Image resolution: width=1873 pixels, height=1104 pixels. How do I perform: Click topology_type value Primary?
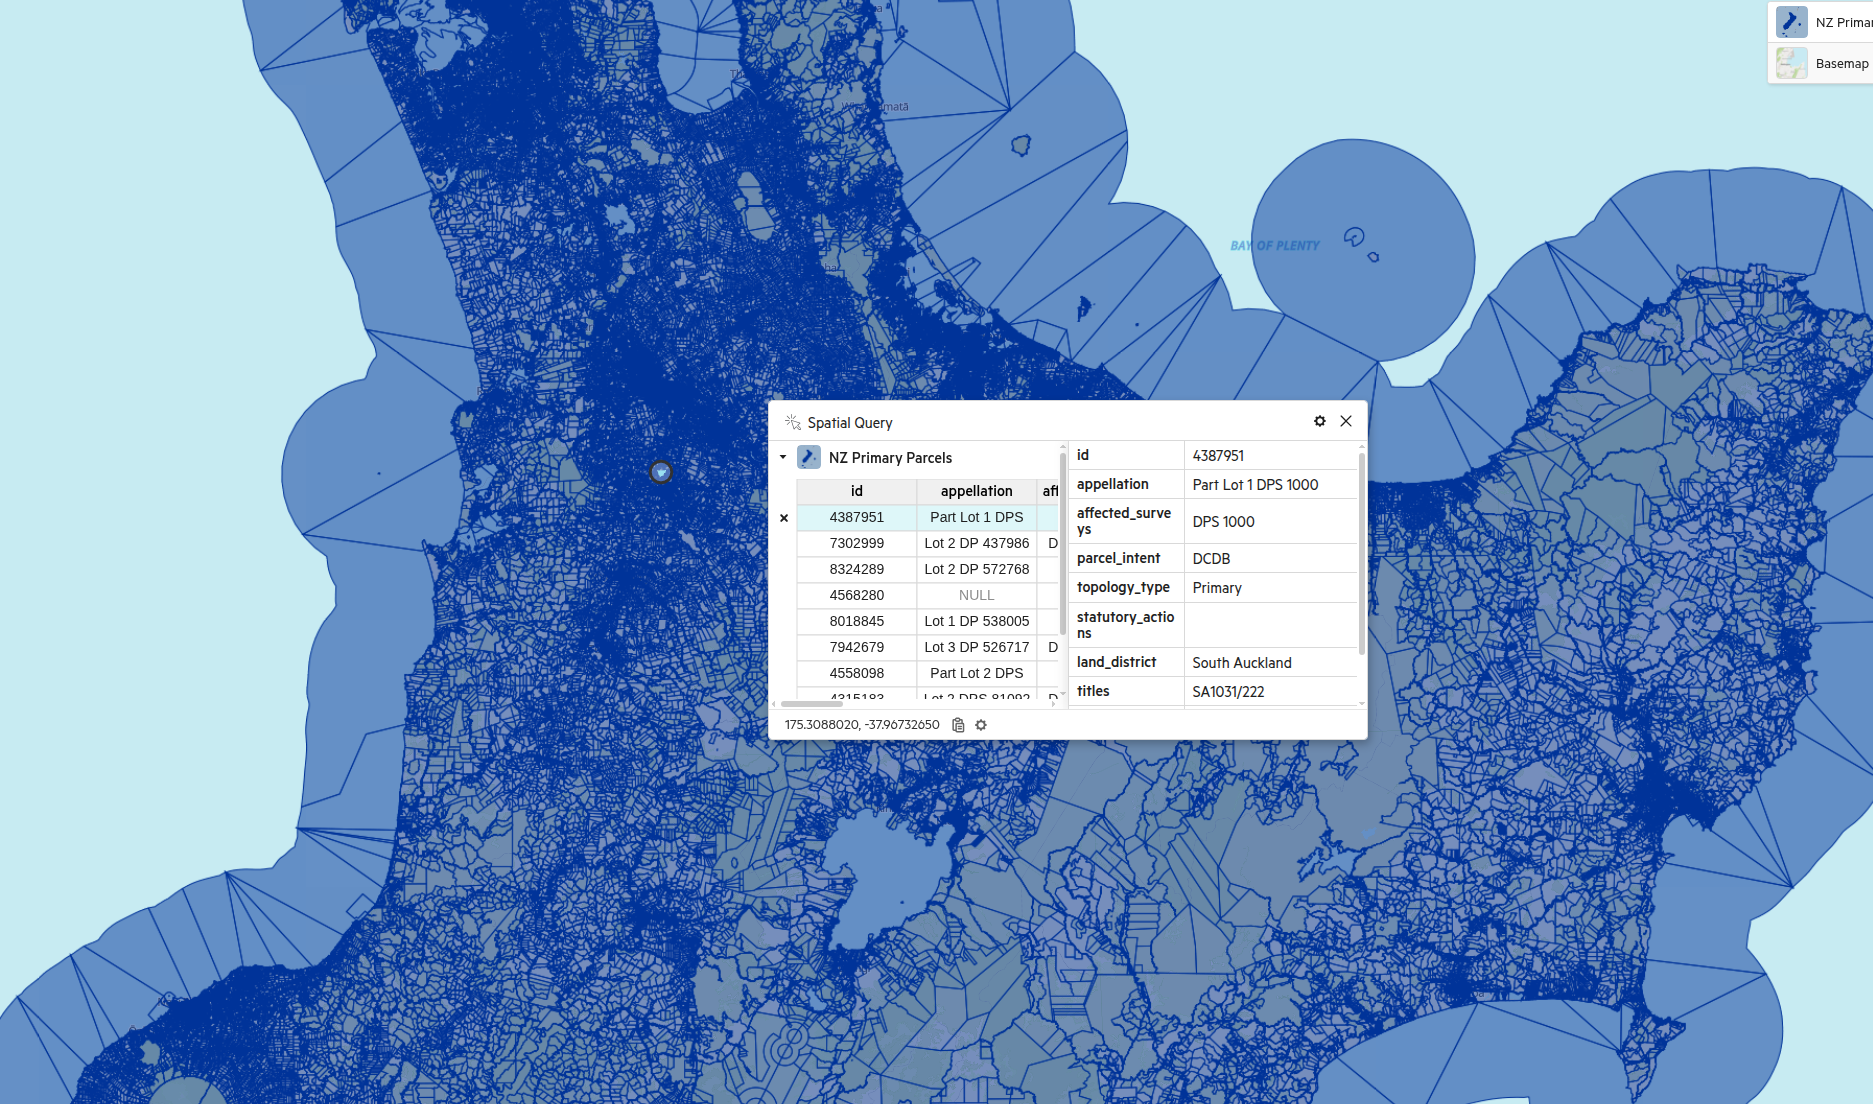1217,588
